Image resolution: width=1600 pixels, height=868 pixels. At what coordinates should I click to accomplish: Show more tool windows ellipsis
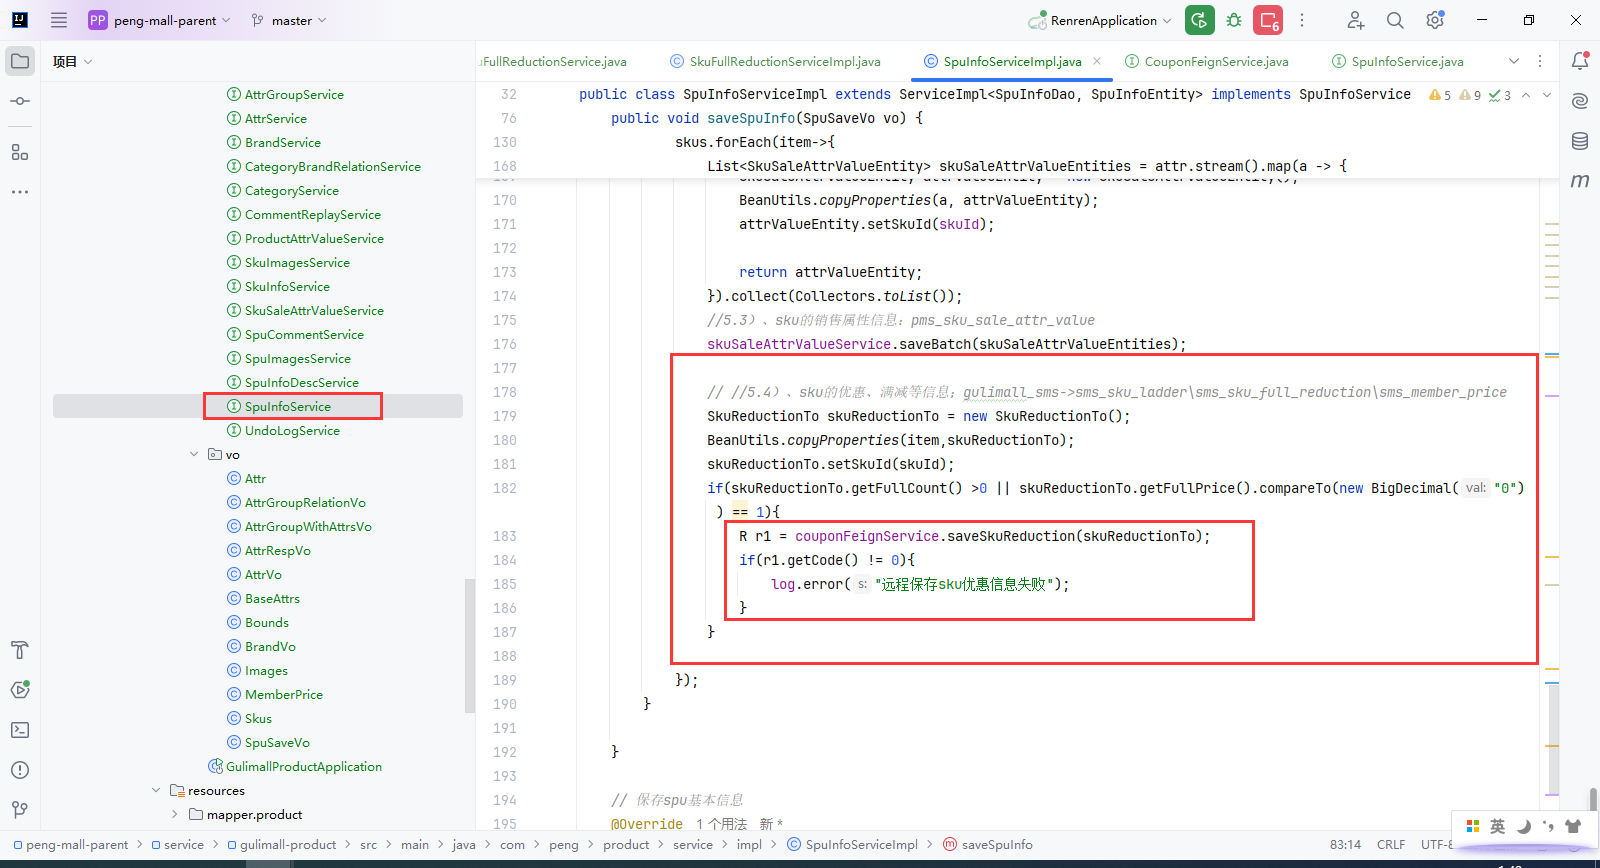pos(20,191)
